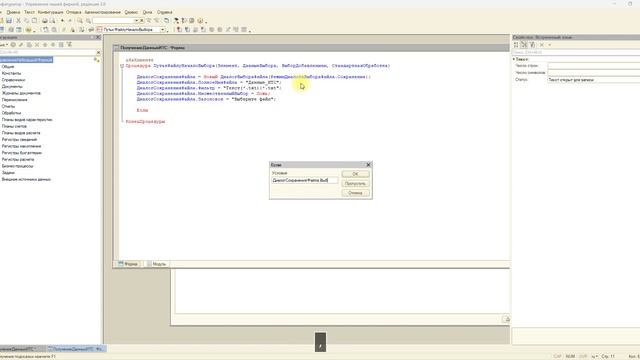Click the Условие input field in dialog

305,180
